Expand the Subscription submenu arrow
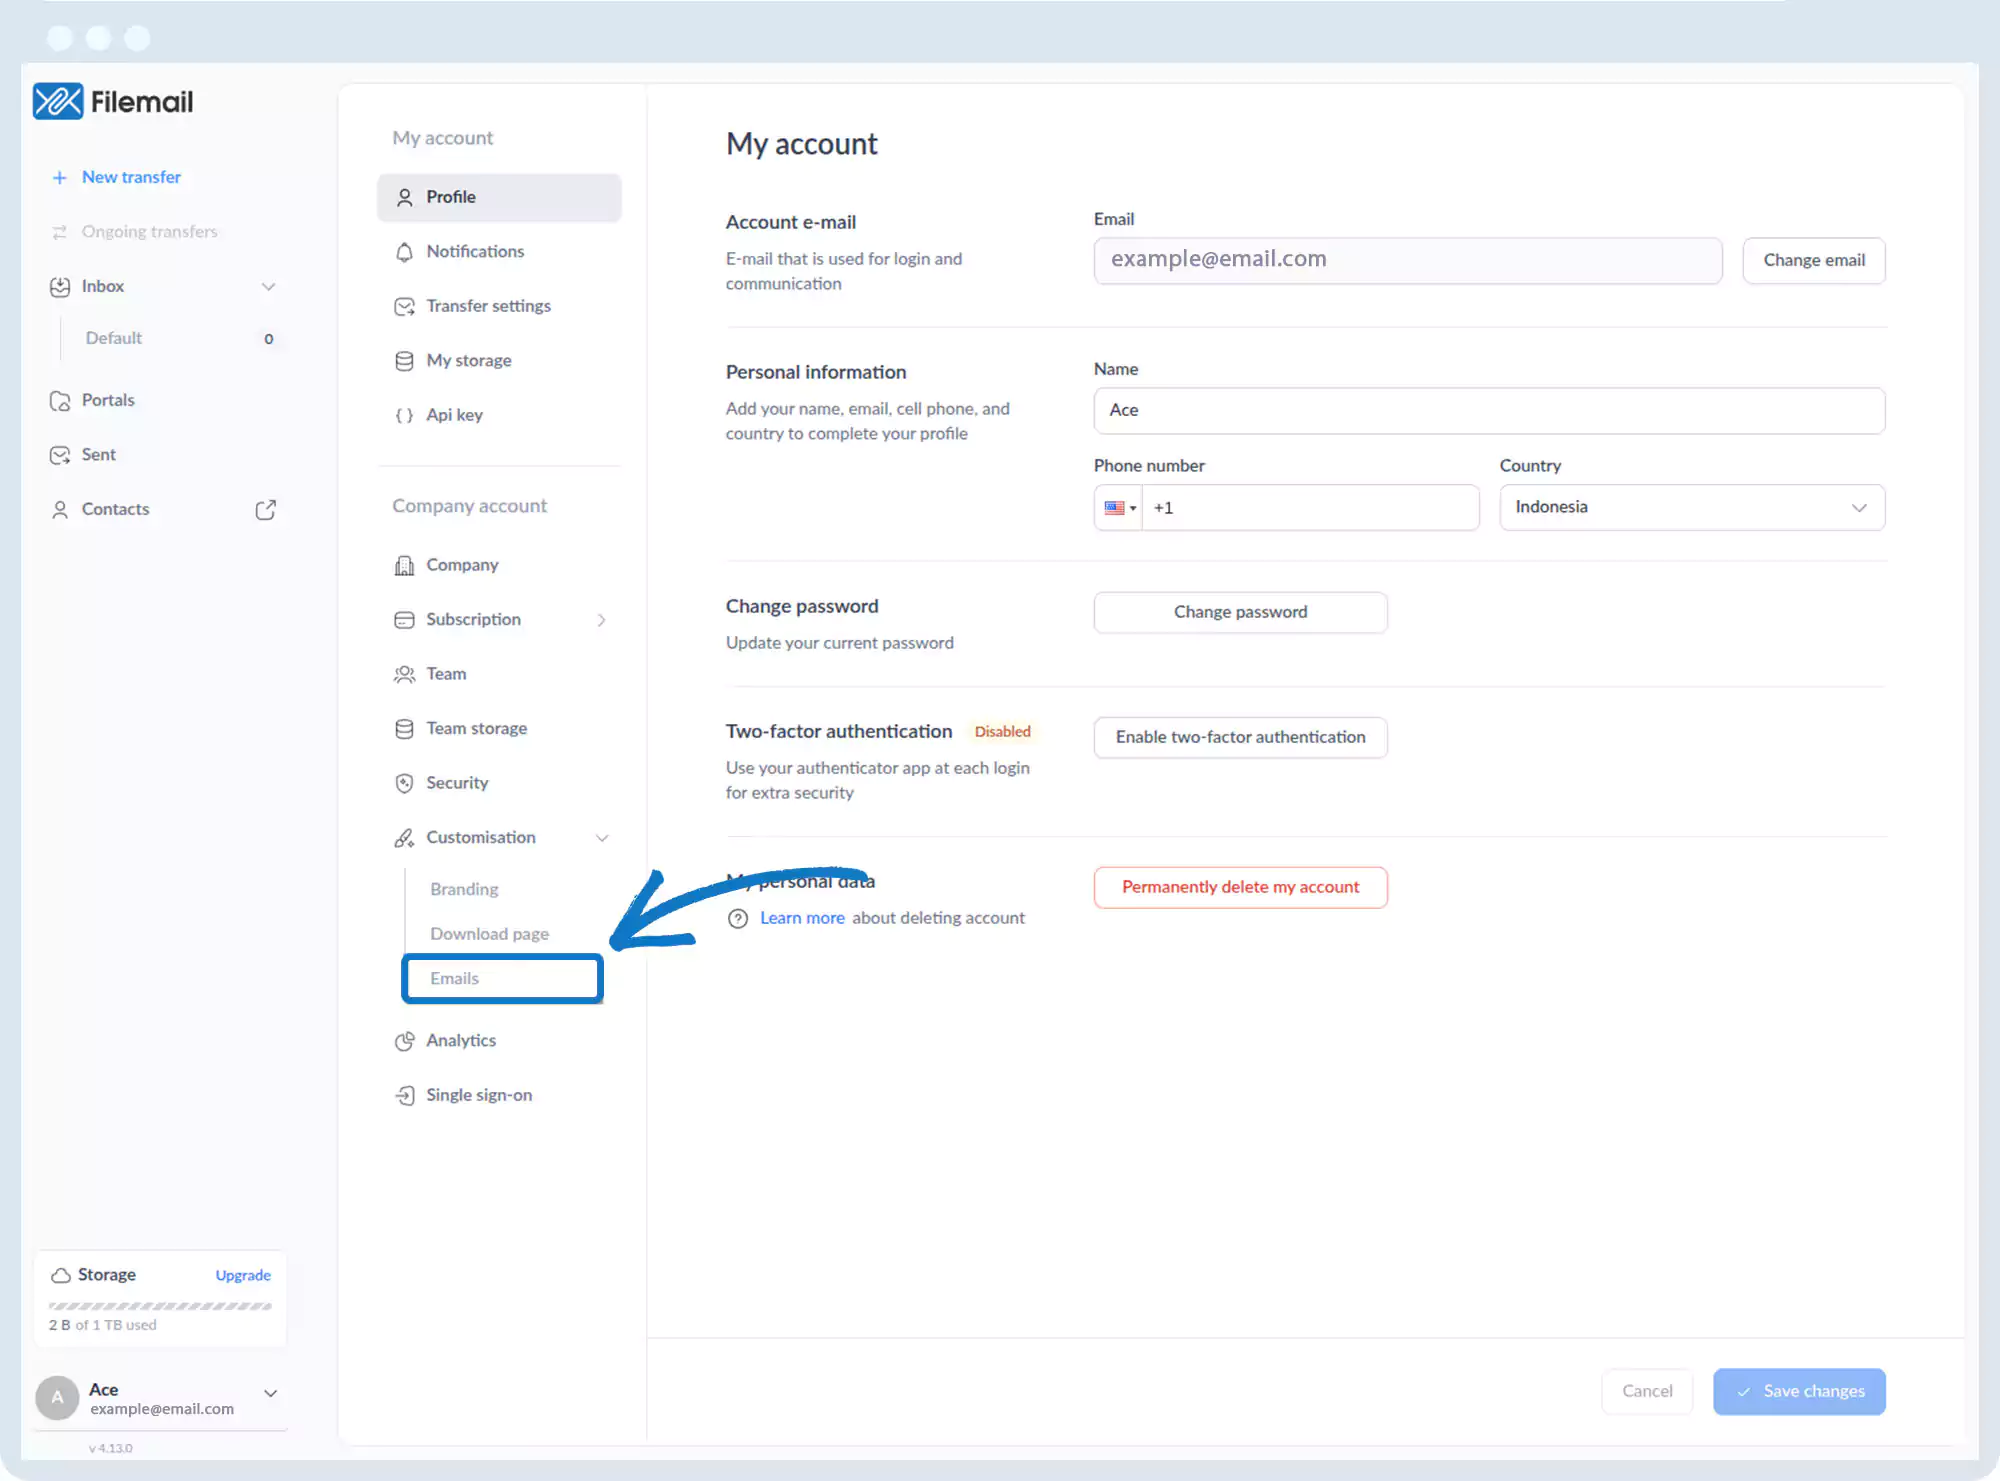The height and width of the screenshot is (1481, 2000). [x=601, y=620]
